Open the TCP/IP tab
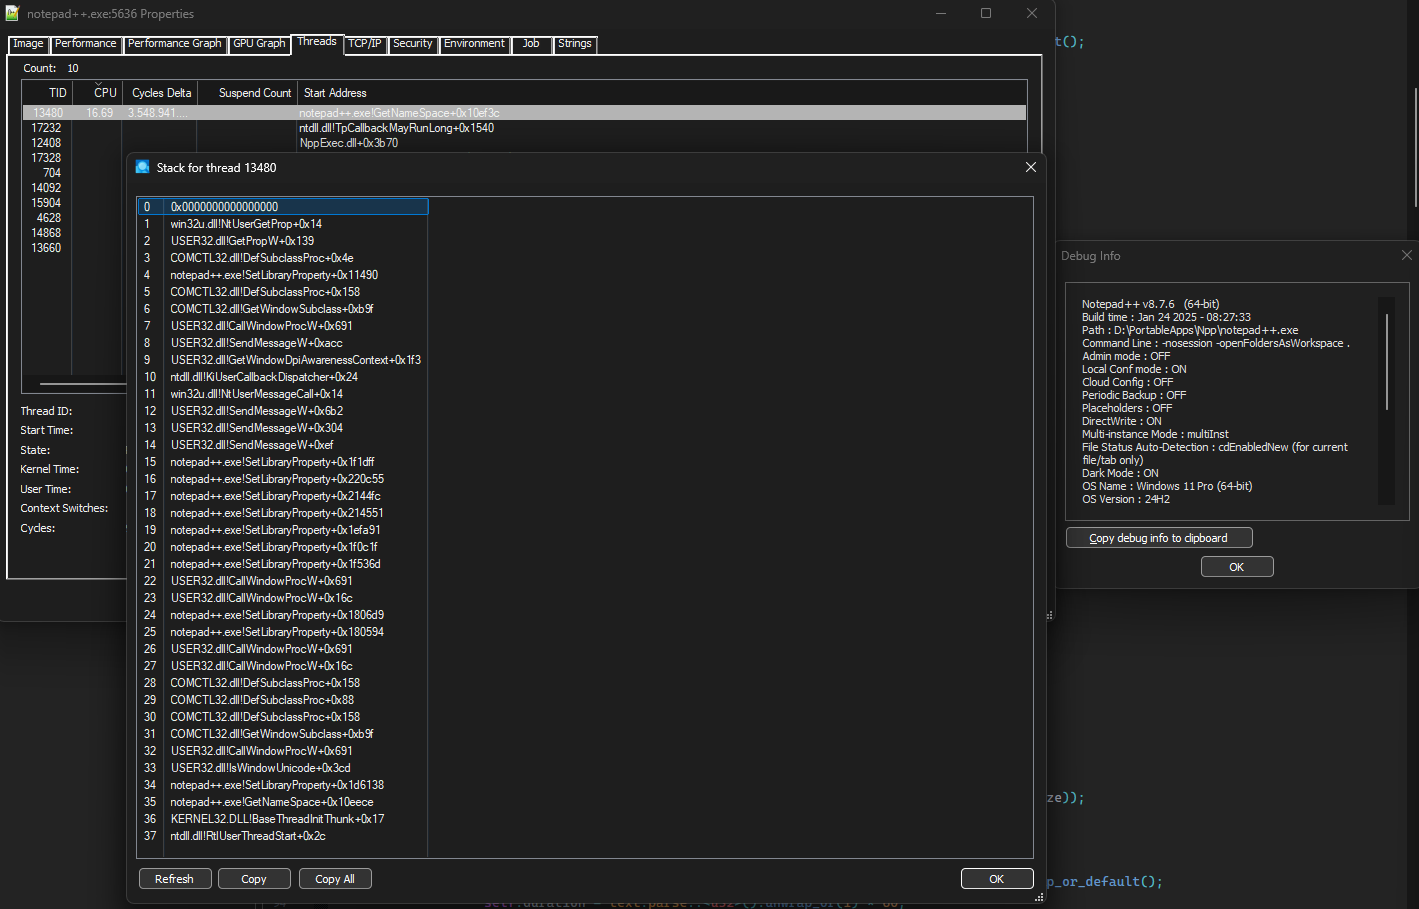The image size is (1419, 909). [365, 44]
